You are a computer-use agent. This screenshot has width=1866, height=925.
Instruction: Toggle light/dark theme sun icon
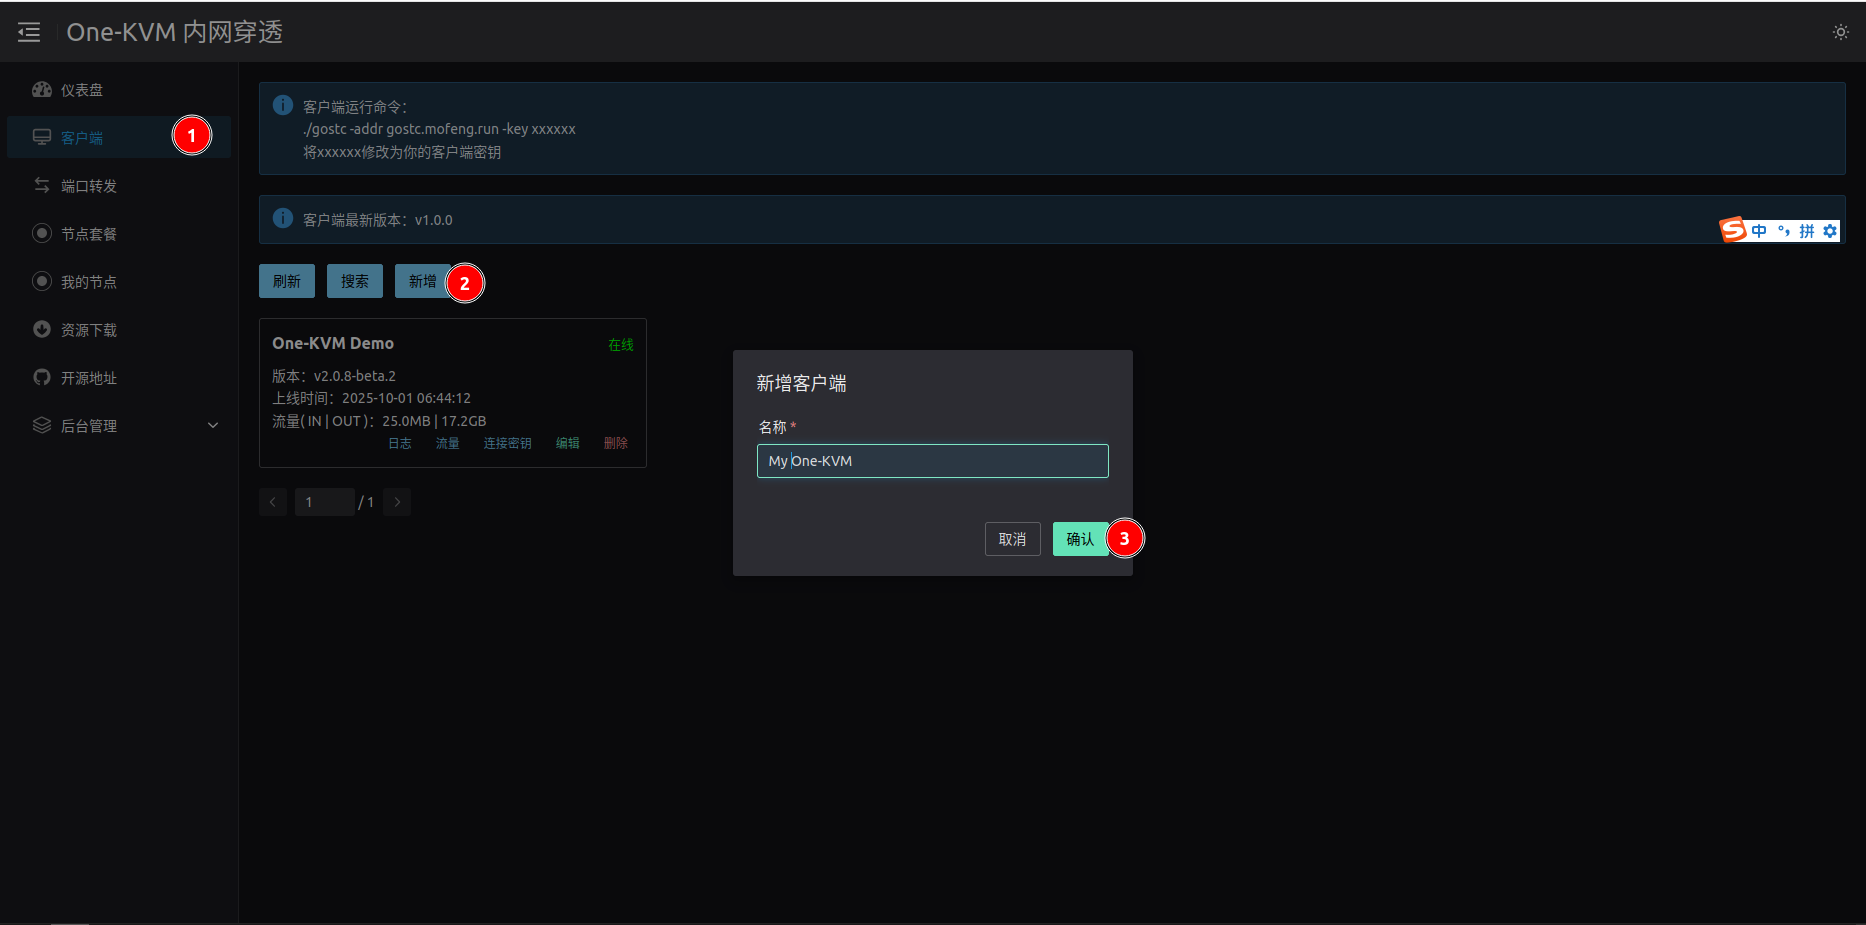[x=1840, y=32]
